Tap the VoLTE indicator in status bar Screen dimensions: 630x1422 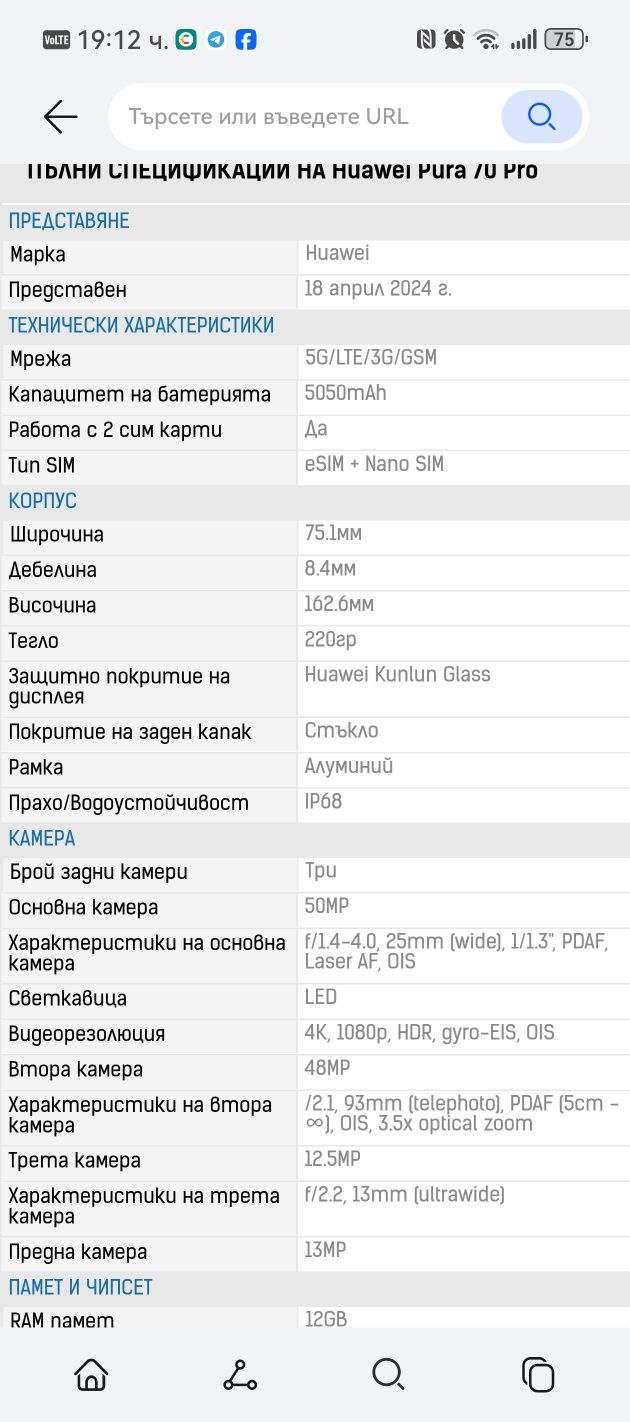point(56,40)
